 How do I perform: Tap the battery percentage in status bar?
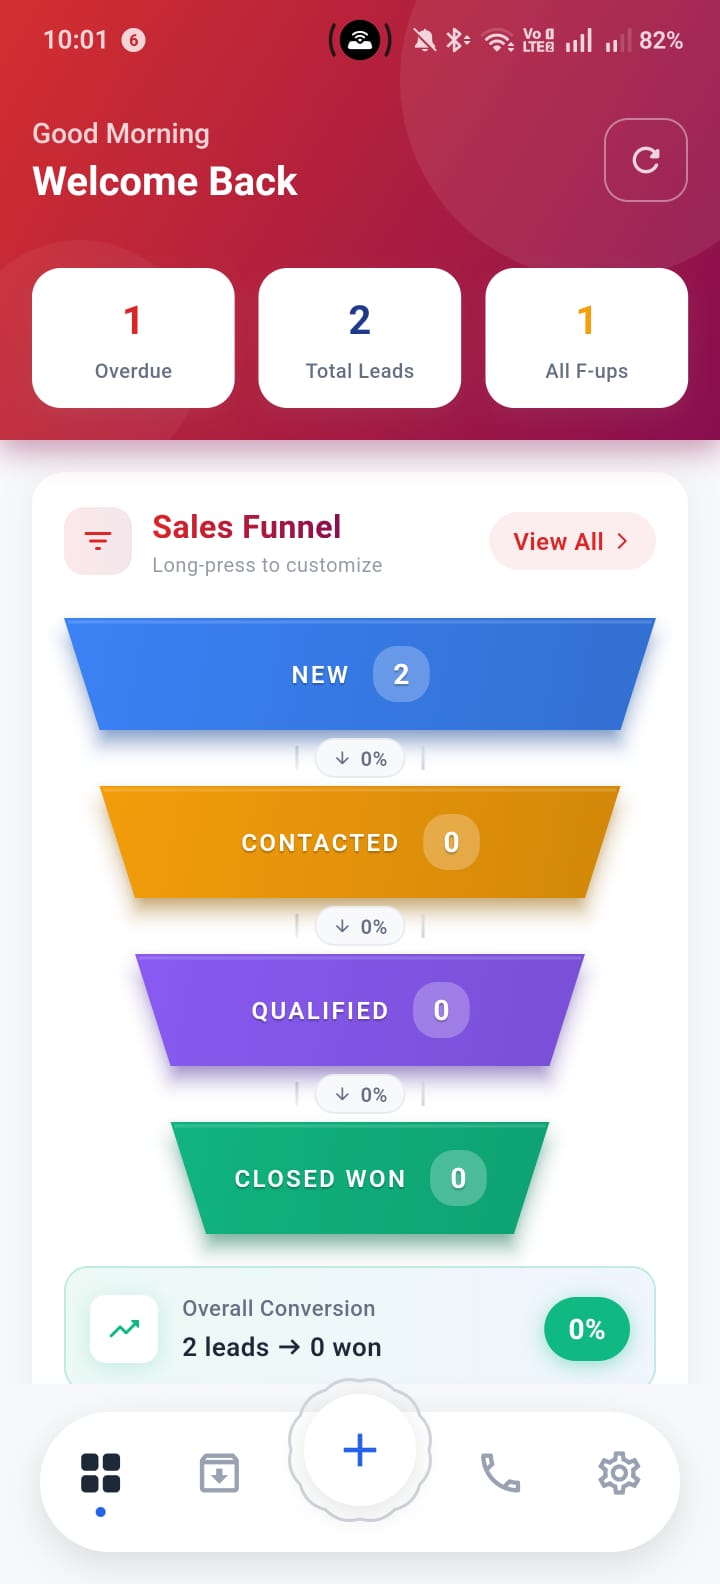661,41
